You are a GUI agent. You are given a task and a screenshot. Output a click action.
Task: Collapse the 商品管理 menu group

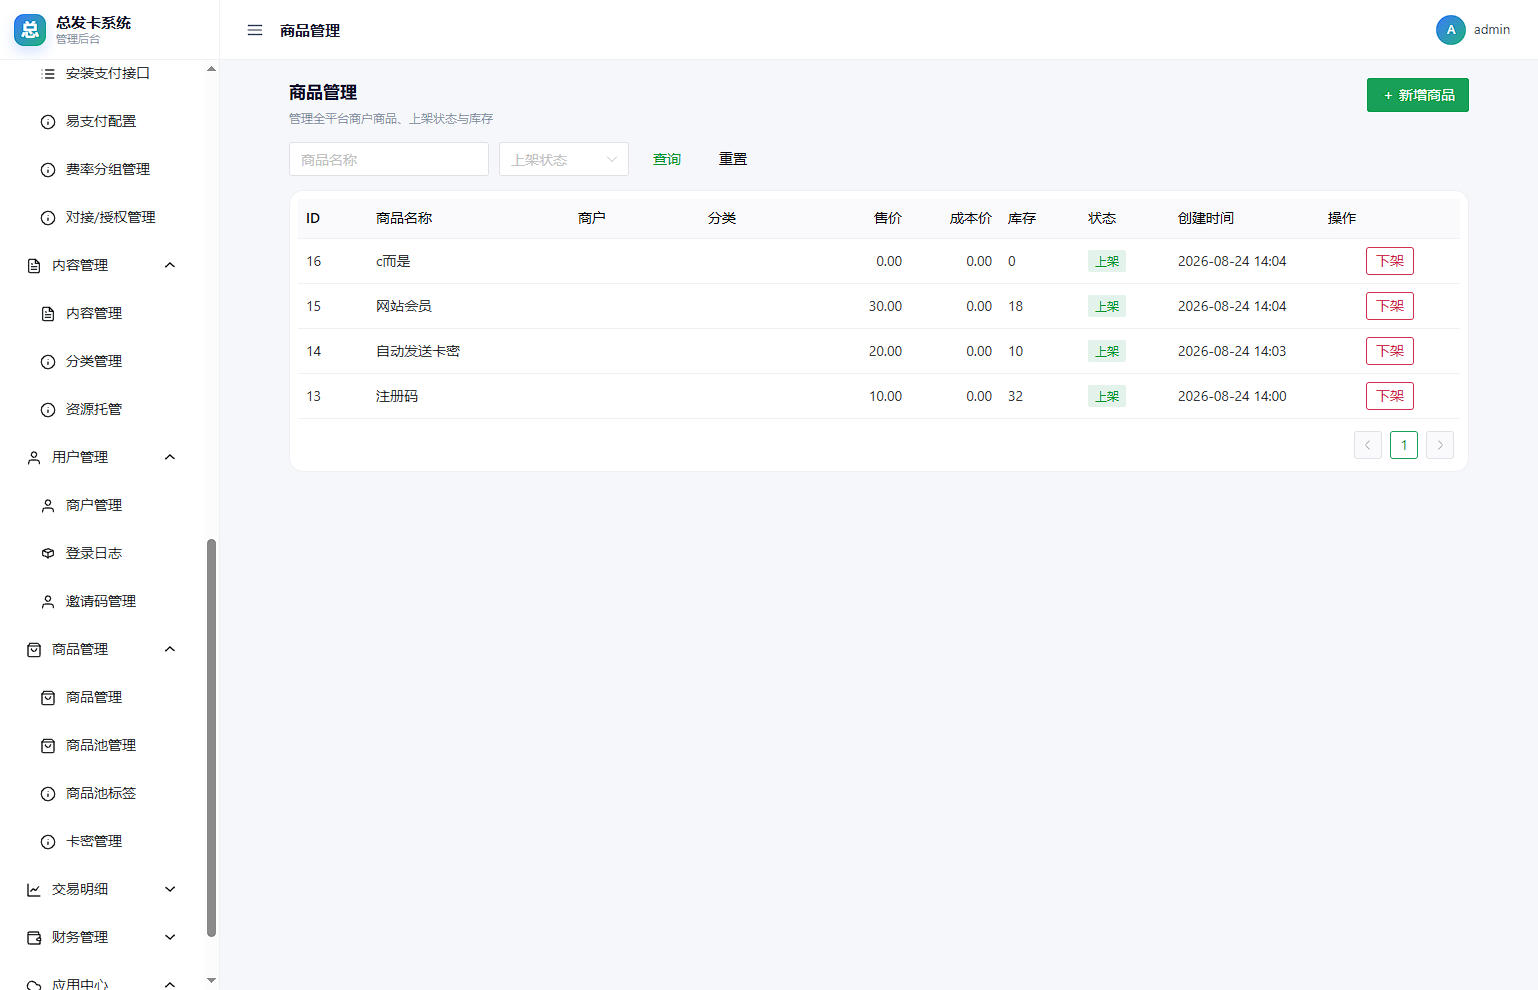click(x=170, y=649)
